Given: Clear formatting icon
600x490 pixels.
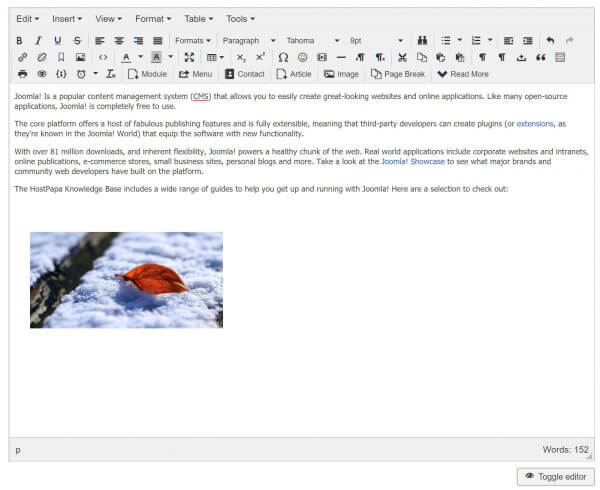Looking at the screenshot, I should point(111,74).
